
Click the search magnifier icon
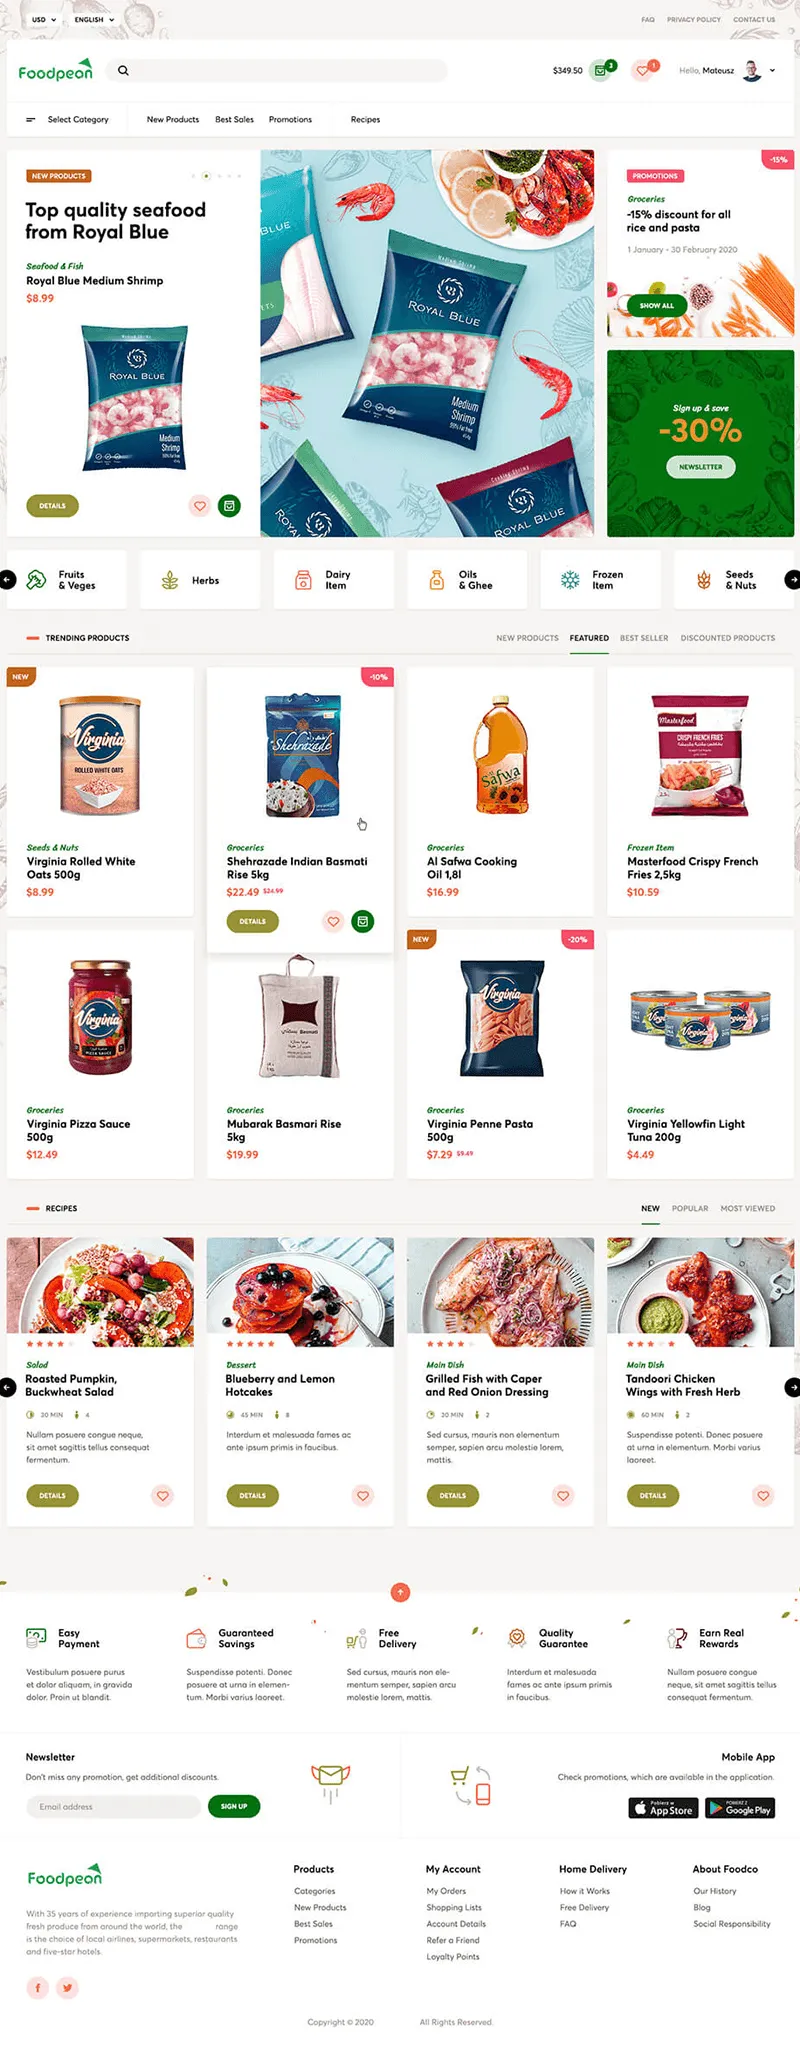point(123,71)
